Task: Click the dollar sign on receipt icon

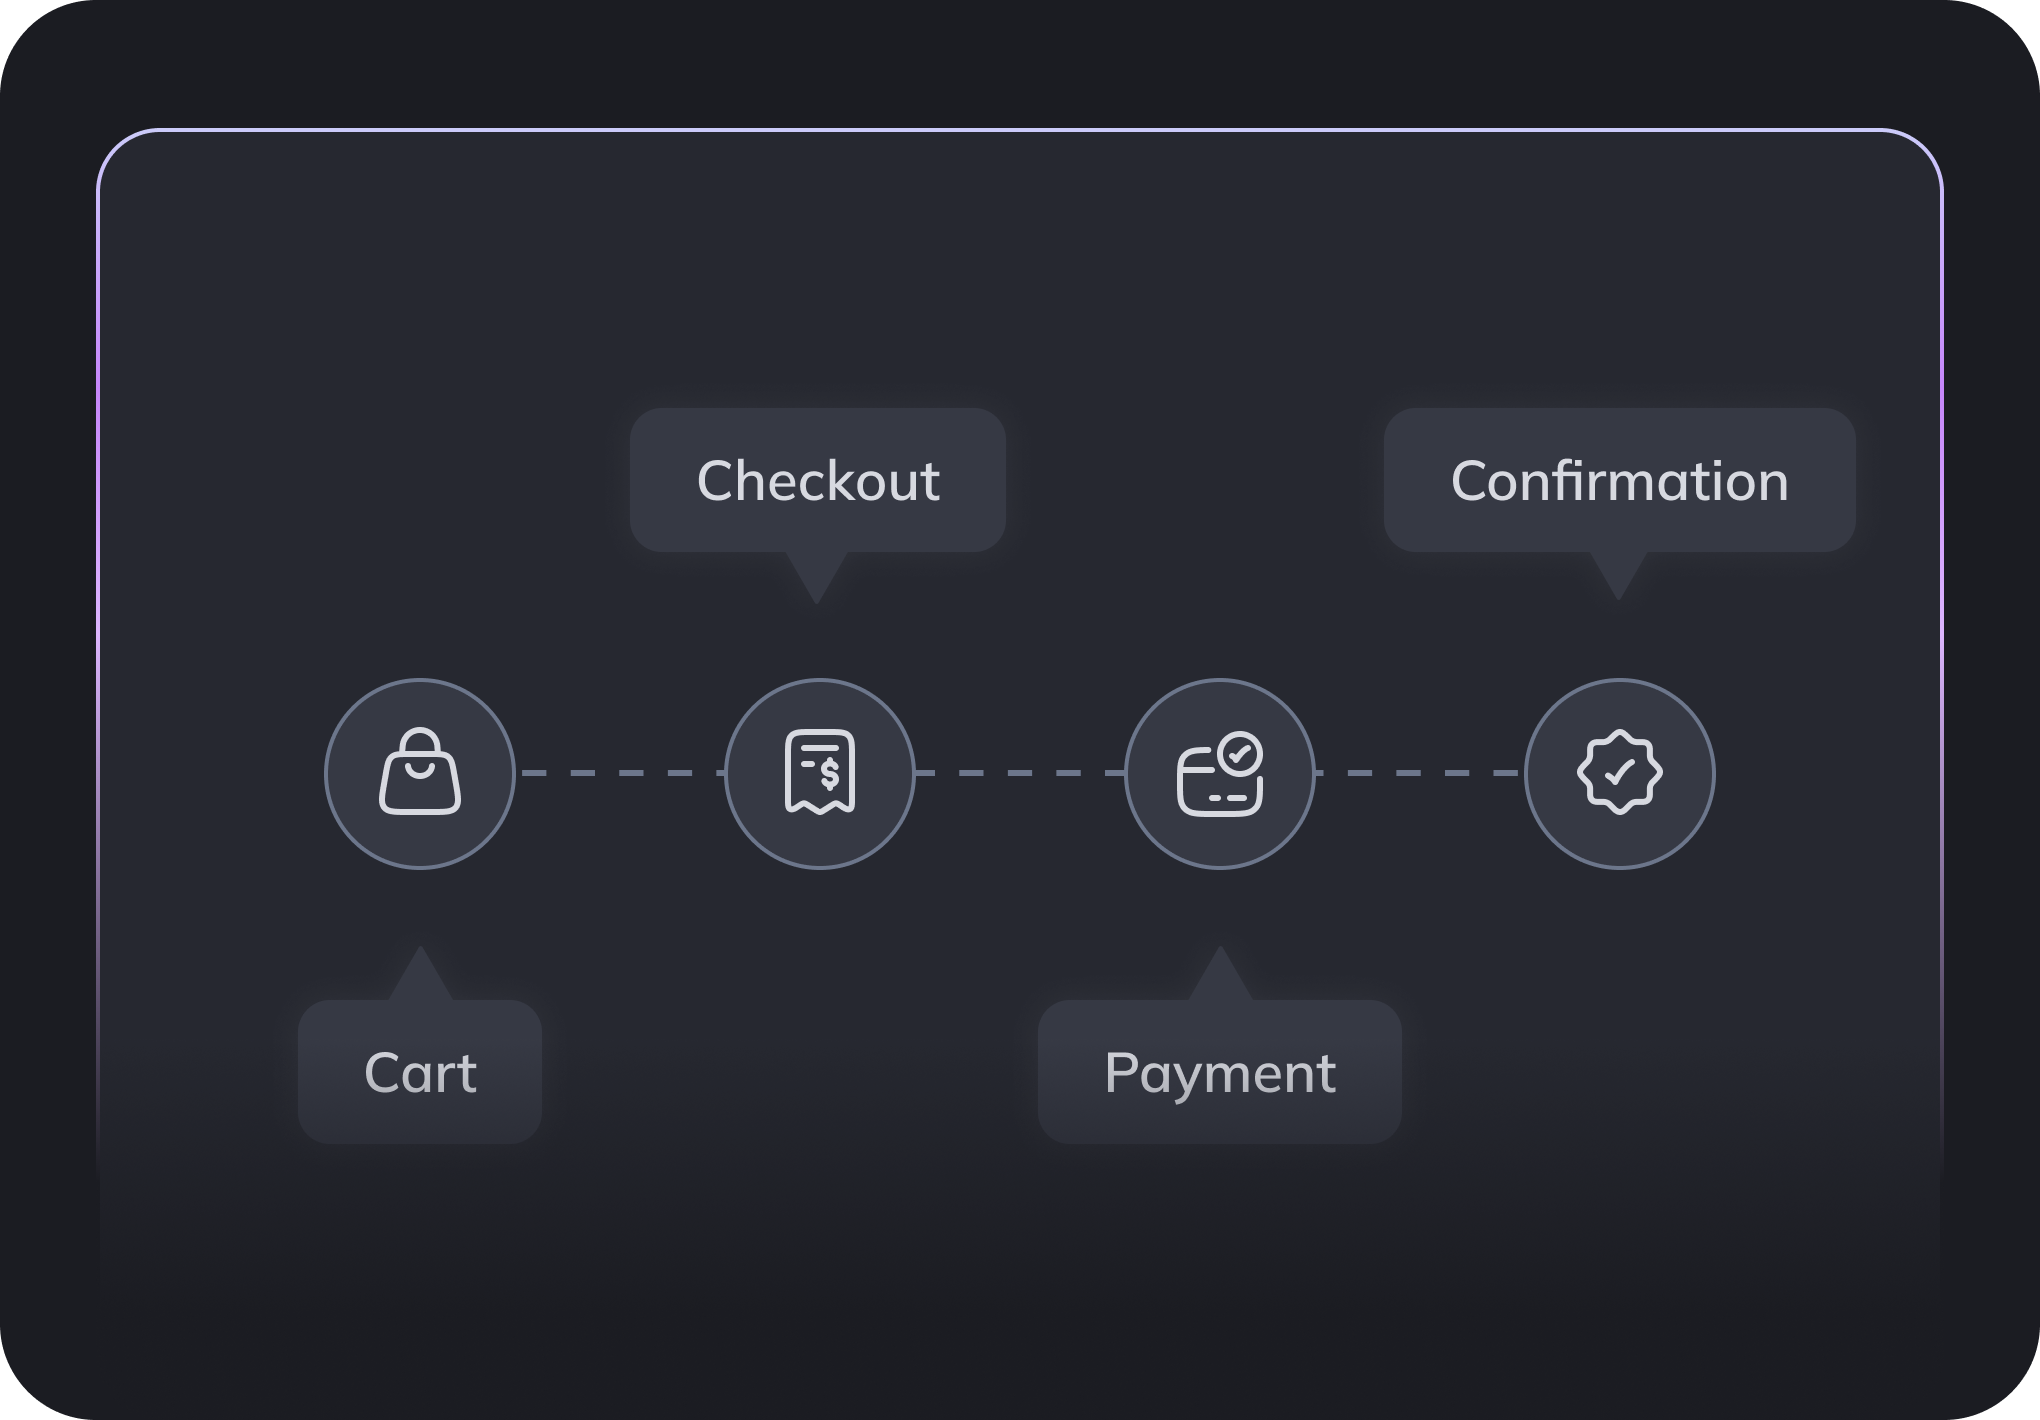Action: [830, 775]
